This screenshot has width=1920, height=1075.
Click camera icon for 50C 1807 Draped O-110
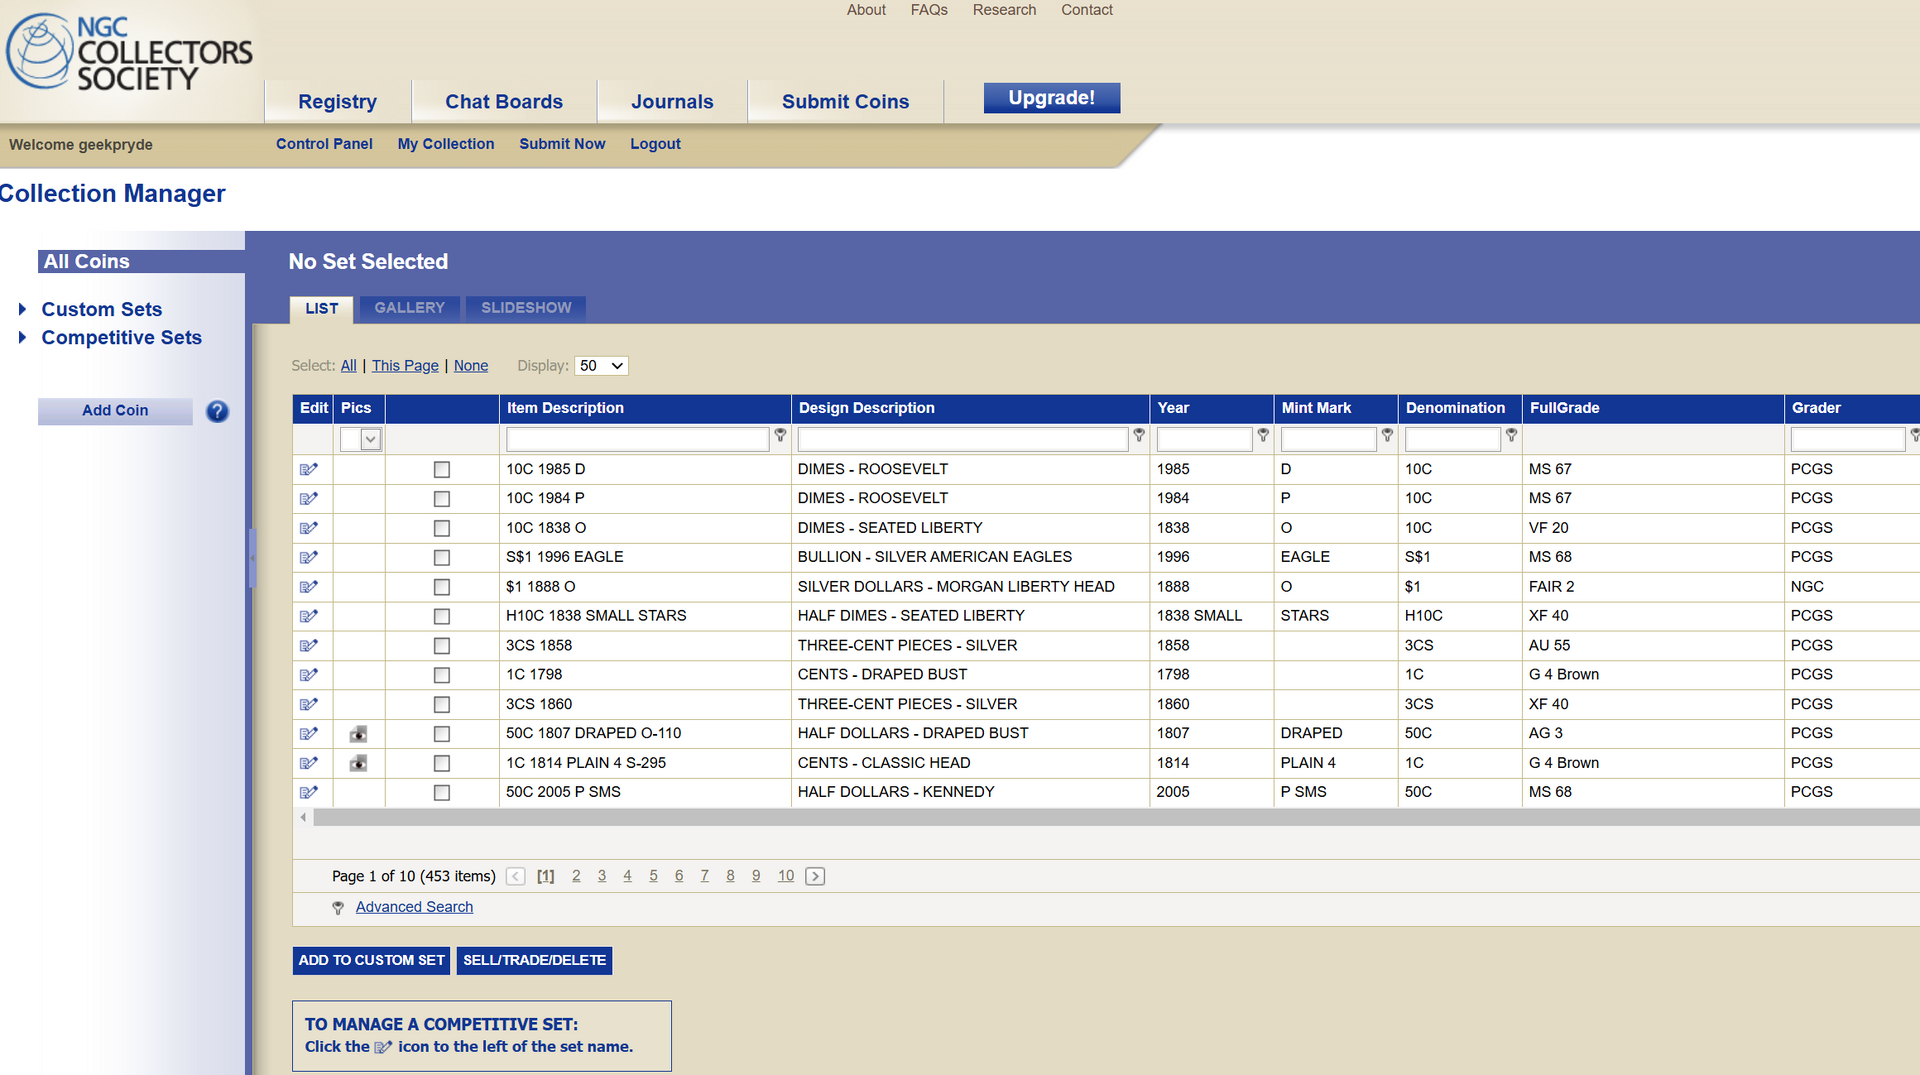[358, 734]
